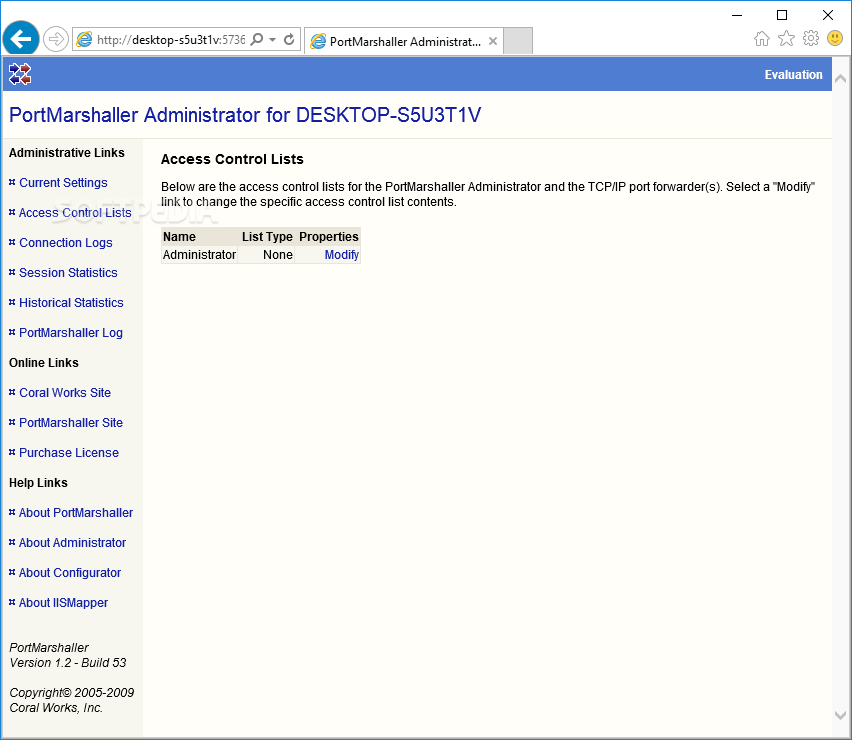Click the Online Links heading
The width and height of the screenshot is (852, 740).
[43, 362]
